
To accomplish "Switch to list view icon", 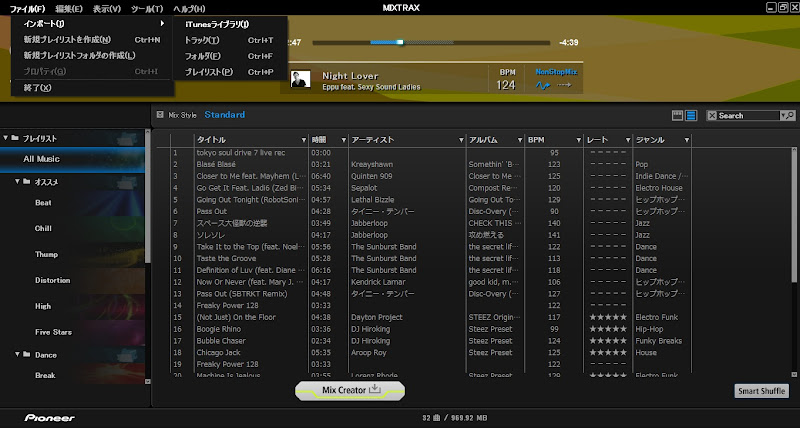I will tap(691, 116).
